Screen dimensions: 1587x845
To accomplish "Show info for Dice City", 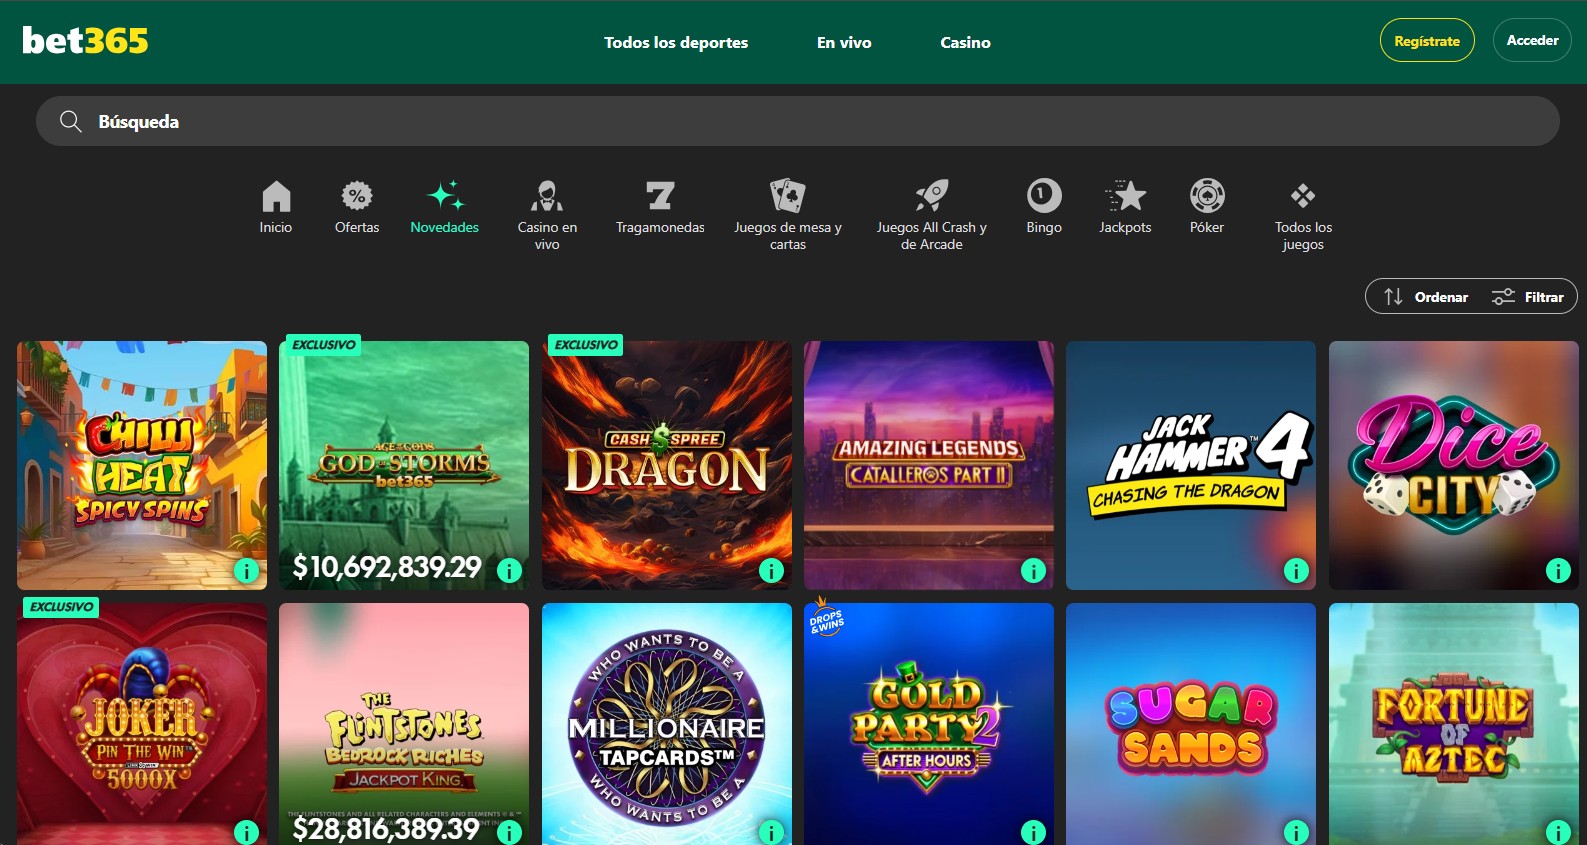I will tap(1558, 570).
